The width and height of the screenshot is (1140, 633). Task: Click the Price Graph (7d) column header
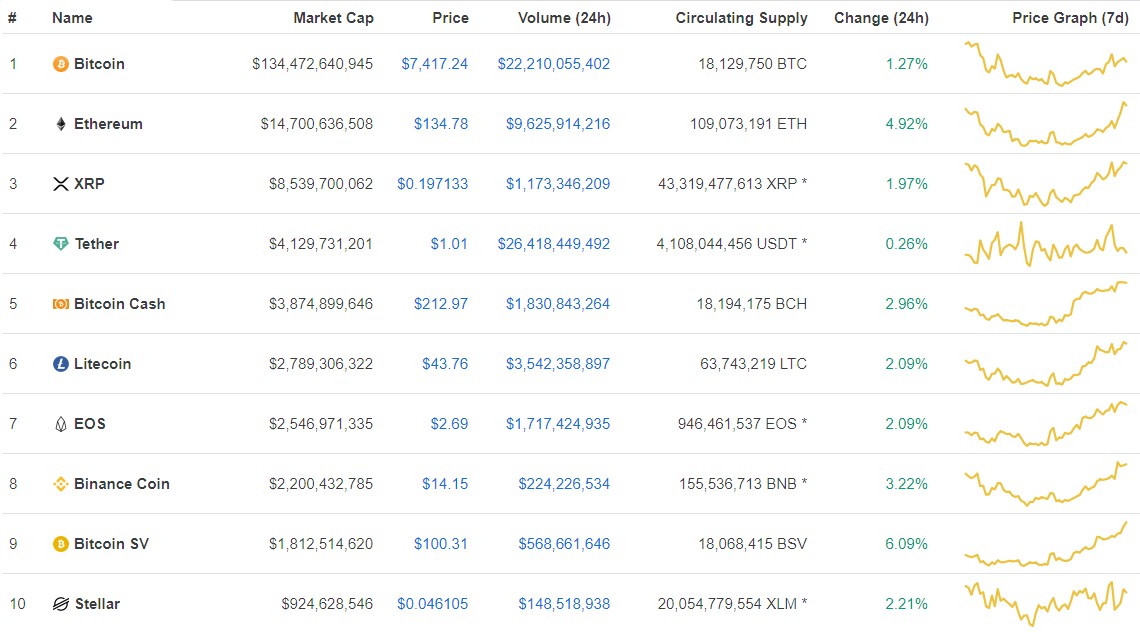(1070, 17)
